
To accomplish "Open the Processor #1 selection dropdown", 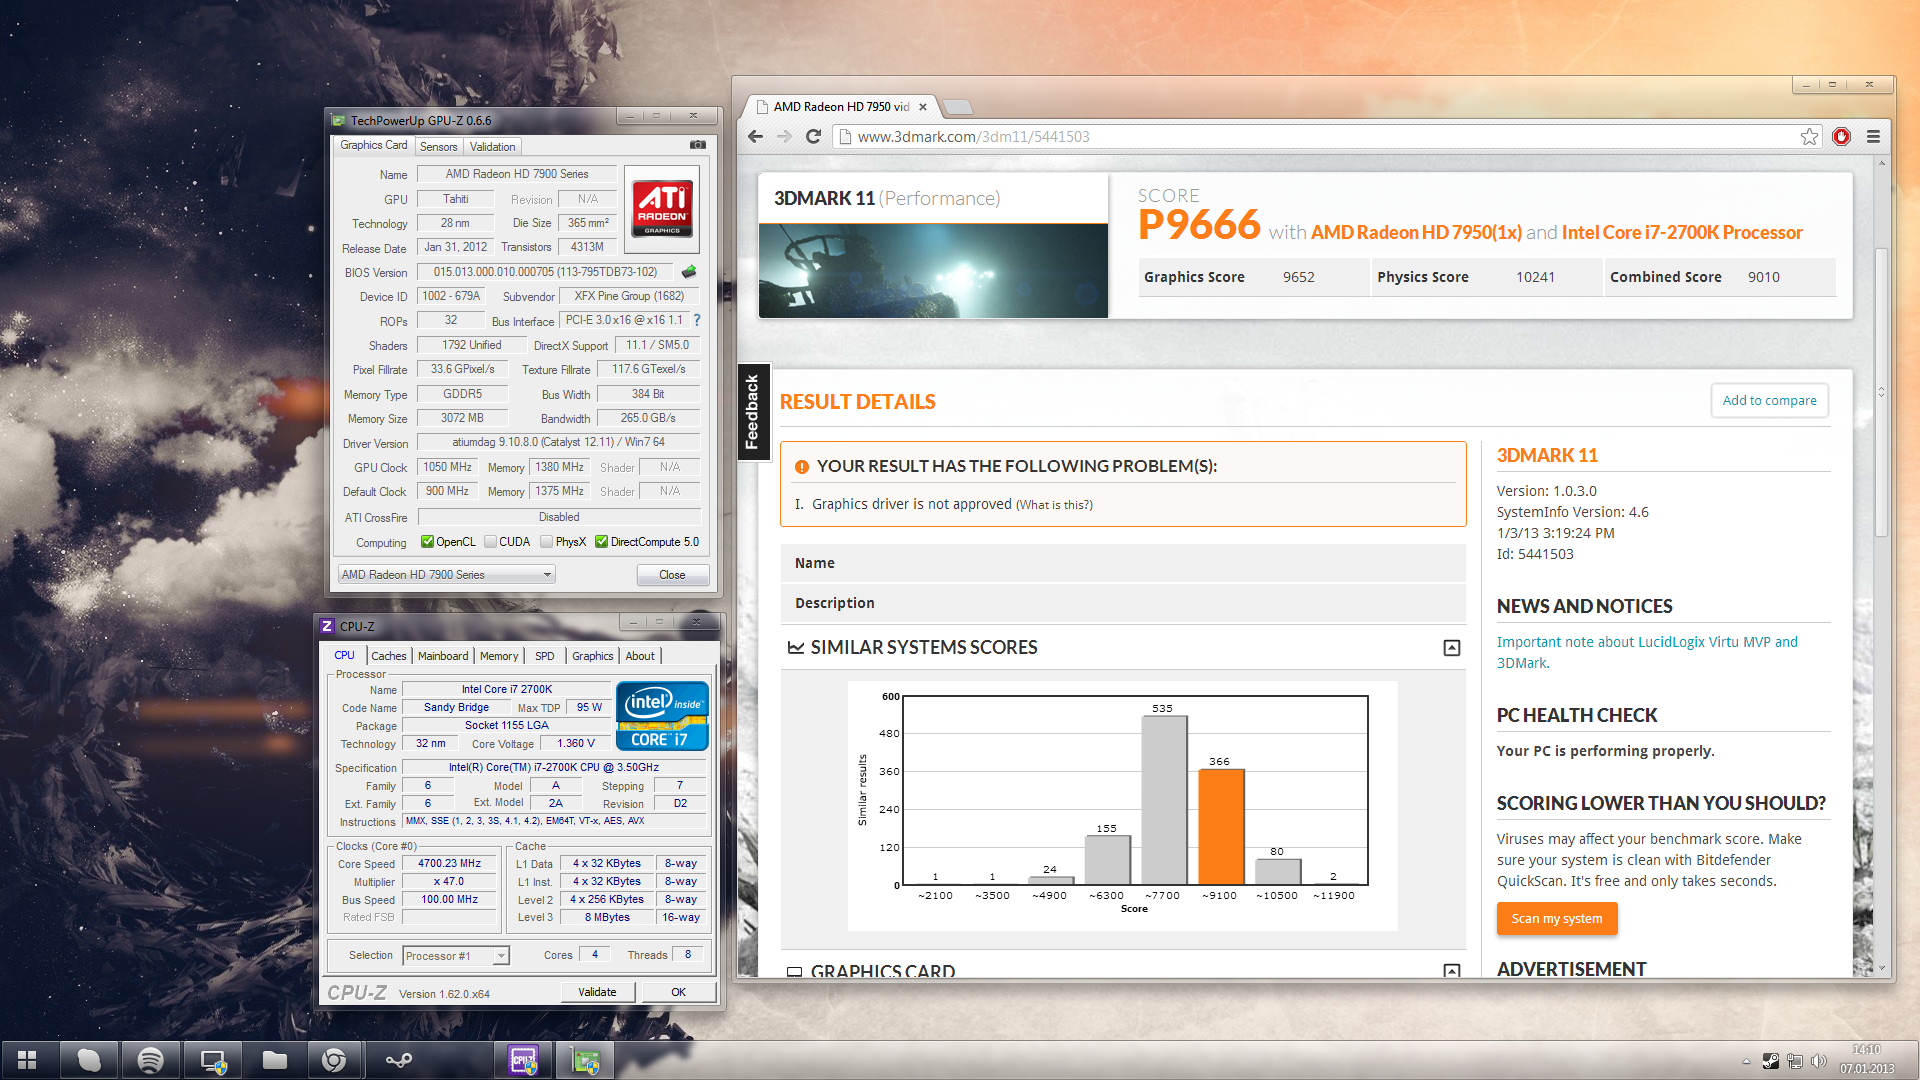I will point(456,956).
